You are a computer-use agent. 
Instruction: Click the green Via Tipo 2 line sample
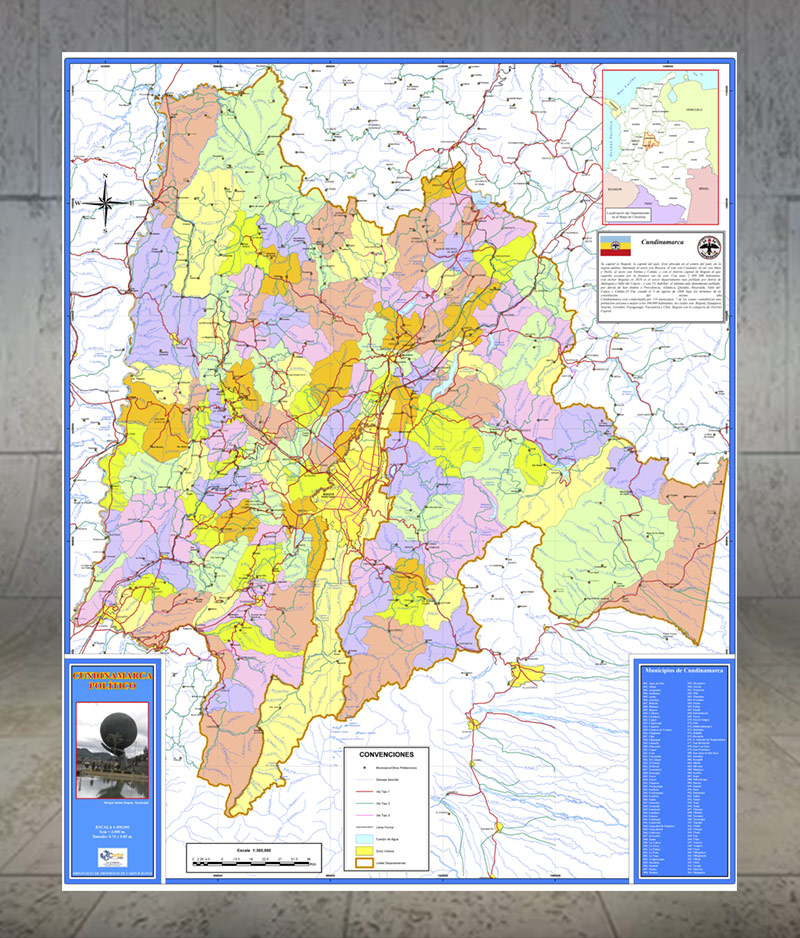click(364, 803)
